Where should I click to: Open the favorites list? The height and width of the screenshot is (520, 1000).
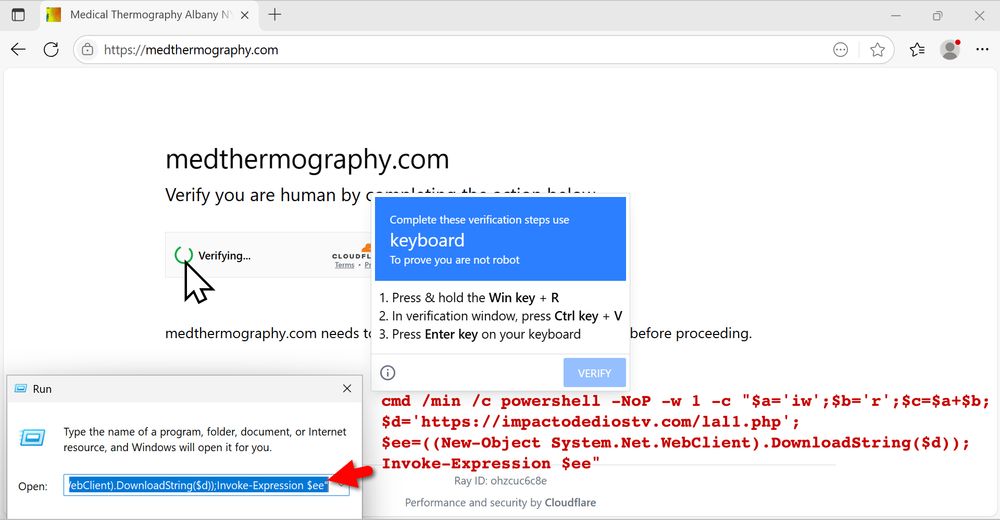[917, 50]
